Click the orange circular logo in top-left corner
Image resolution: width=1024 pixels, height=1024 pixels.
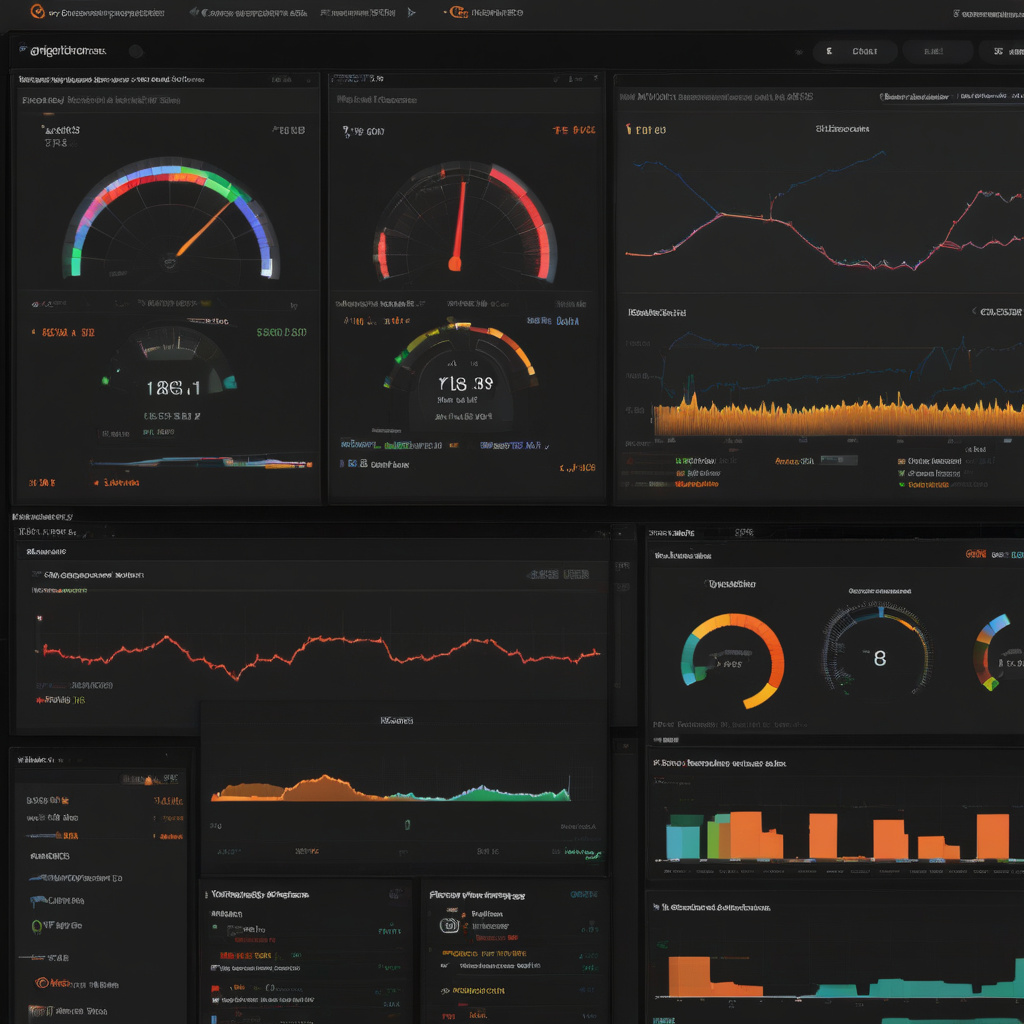38,12
